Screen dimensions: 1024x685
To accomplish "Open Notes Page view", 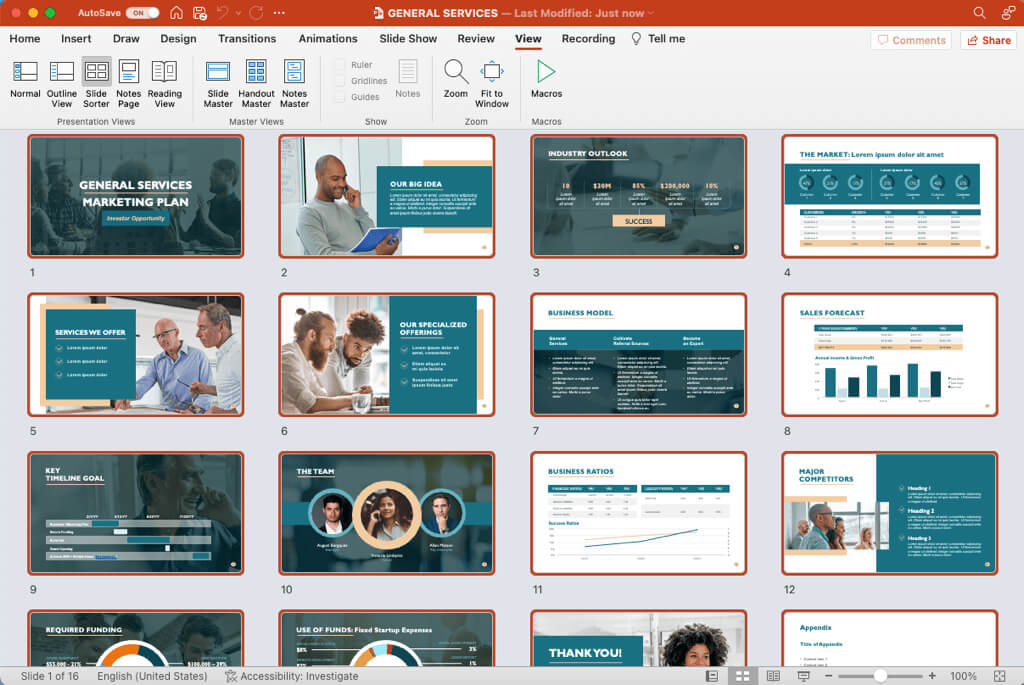I will pos(129,84).
